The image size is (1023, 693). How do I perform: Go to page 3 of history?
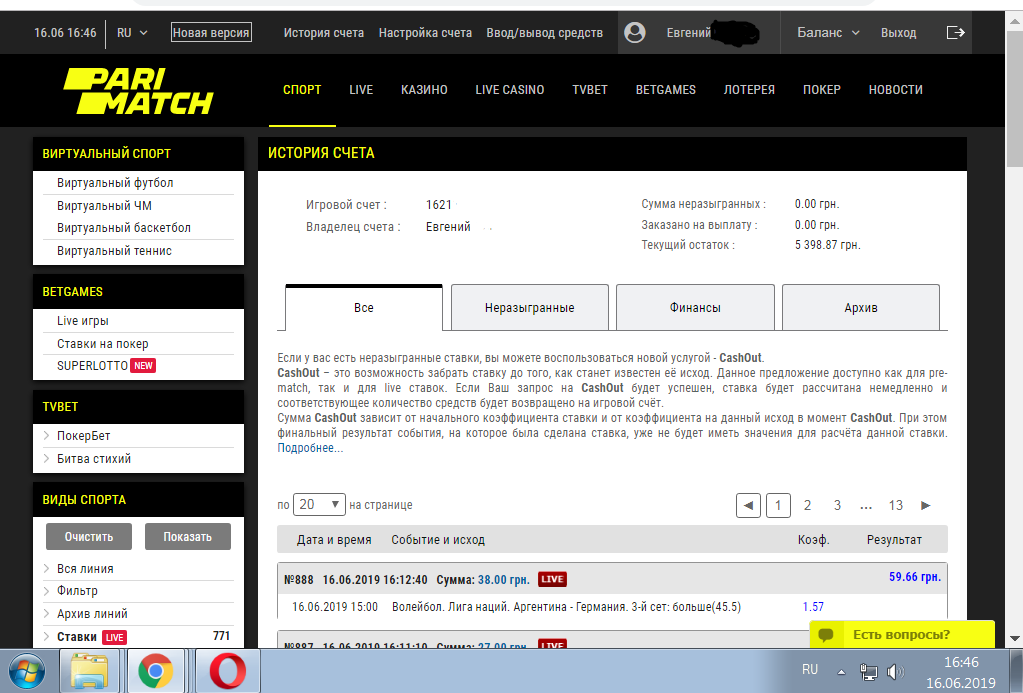(837, 505)
